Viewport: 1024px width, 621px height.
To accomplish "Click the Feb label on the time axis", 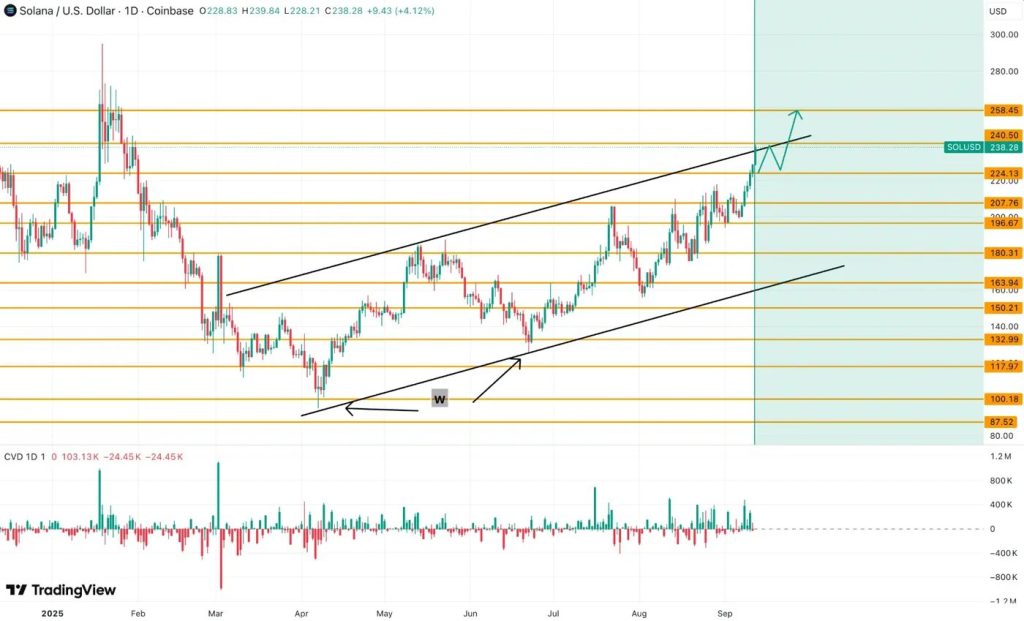I will (137, 613).
